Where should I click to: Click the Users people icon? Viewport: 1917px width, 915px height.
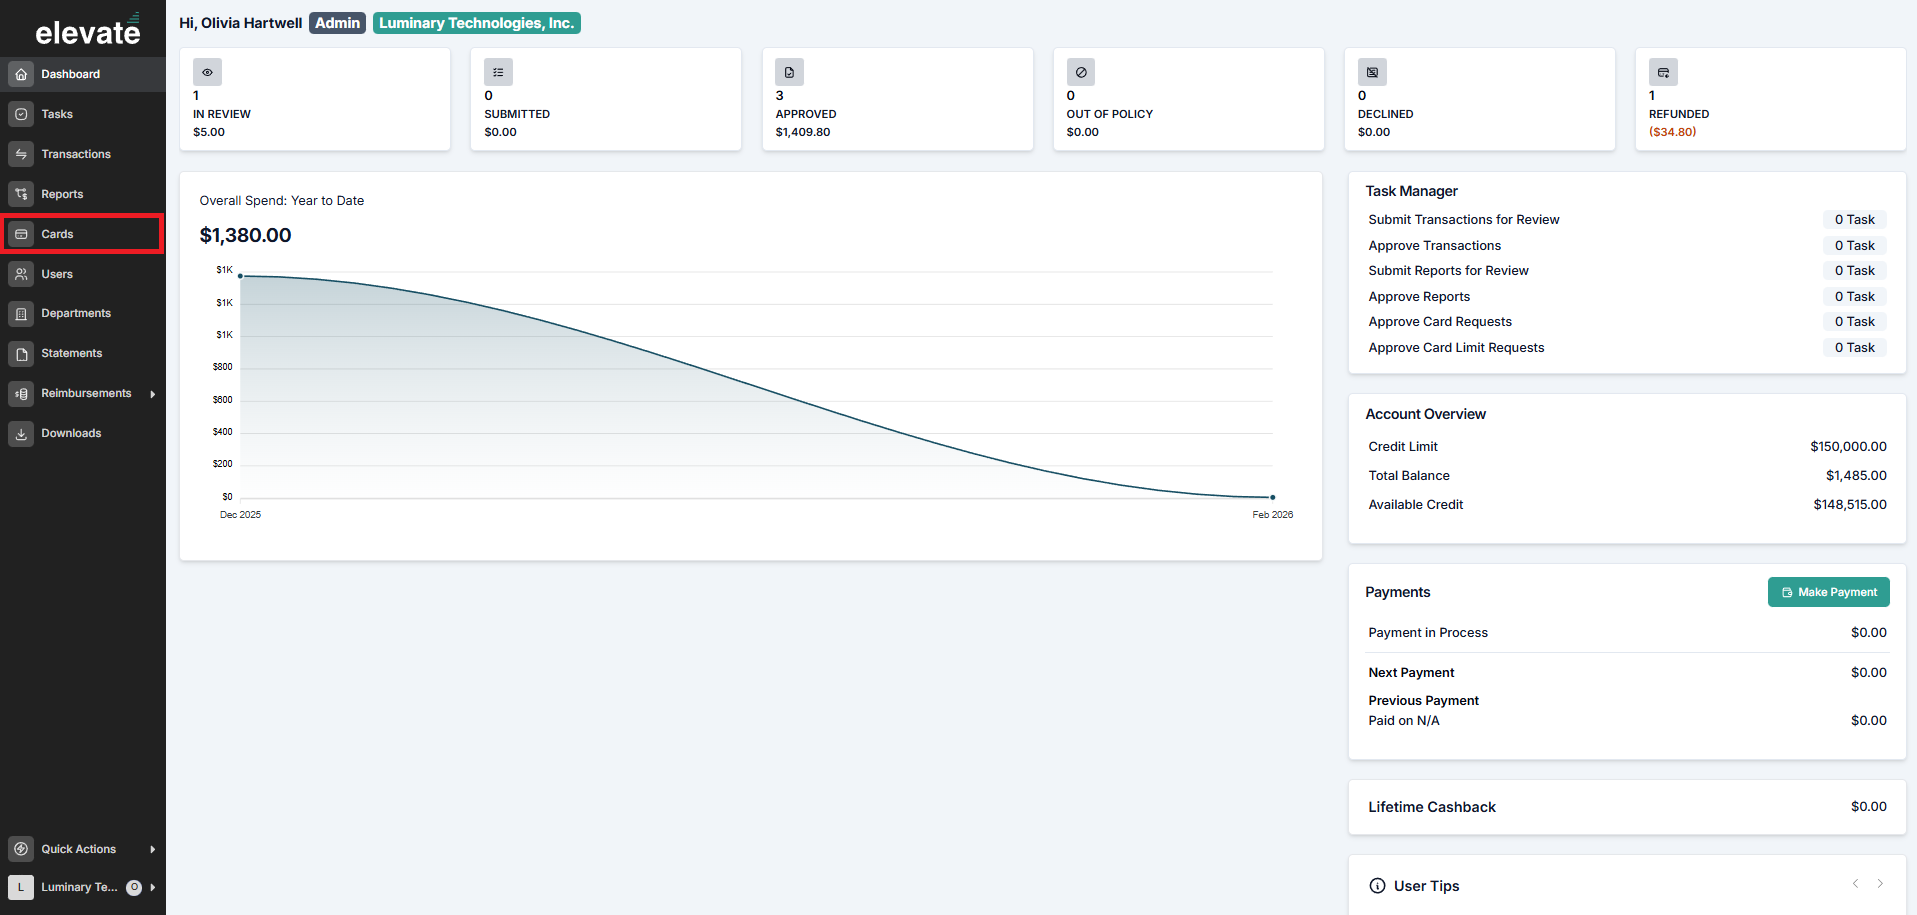(21, 274)
